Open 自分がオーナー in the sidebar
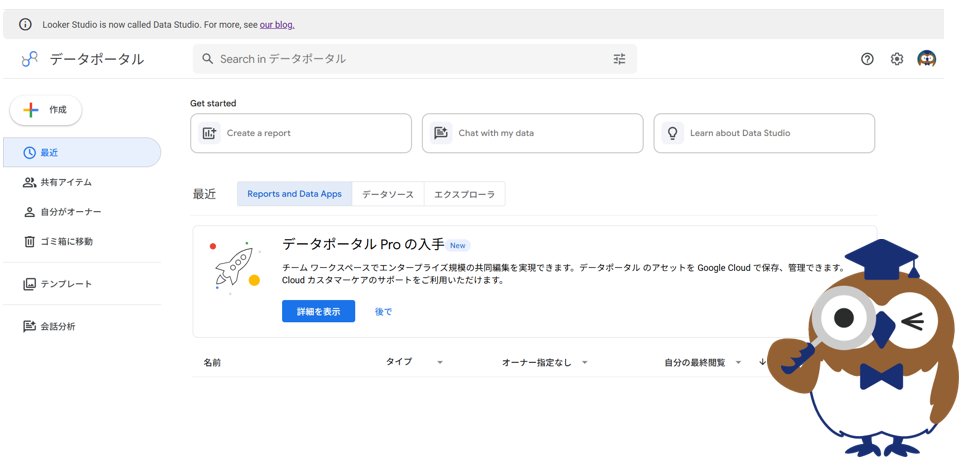 point(82,212)
